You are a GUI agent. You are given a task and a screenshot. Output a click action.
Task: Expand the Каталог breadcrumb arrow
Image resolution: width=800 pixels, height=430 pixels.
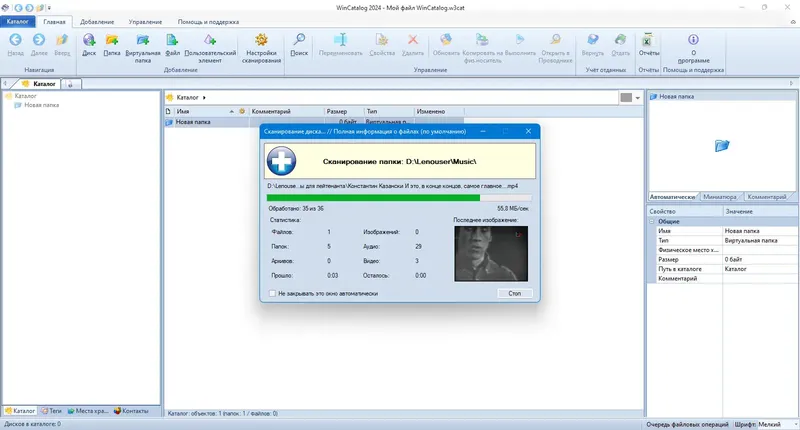204,97
